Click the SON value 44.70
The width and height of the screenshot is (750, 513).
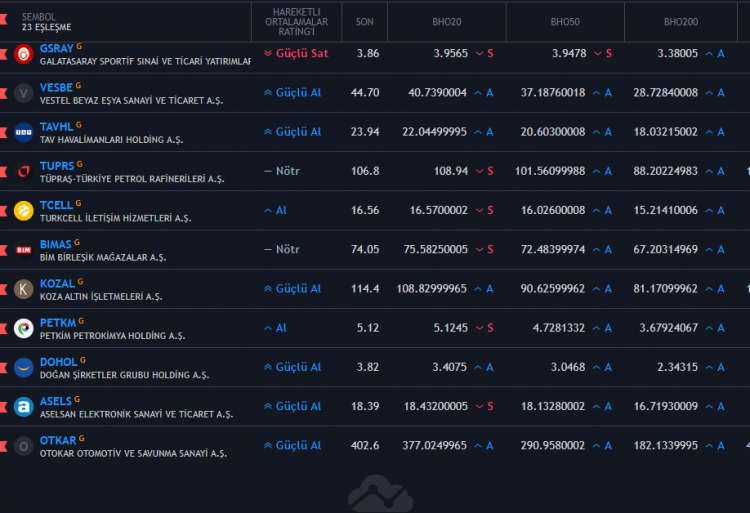[365, 93]
